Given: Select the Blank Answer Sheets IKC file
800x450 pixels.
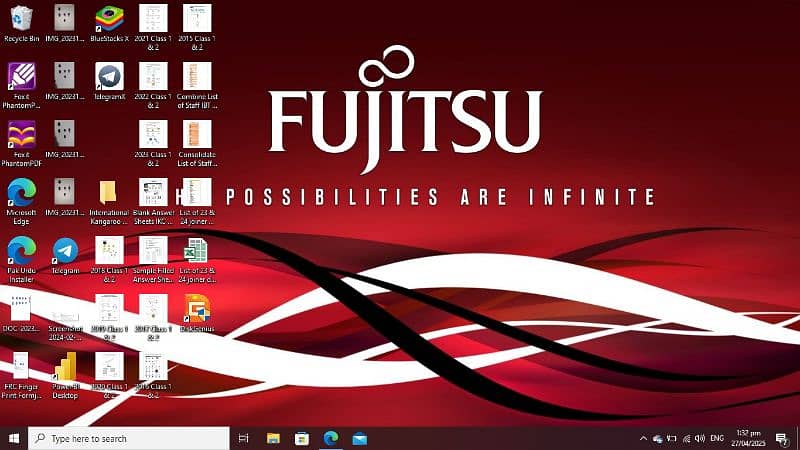Looking at the screenshot, I should click(x=153, y=202).
